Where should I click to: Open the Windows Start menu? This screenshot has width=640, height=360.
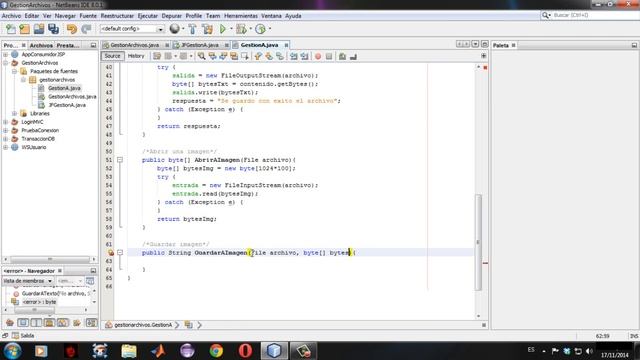(x=13, y=351)
